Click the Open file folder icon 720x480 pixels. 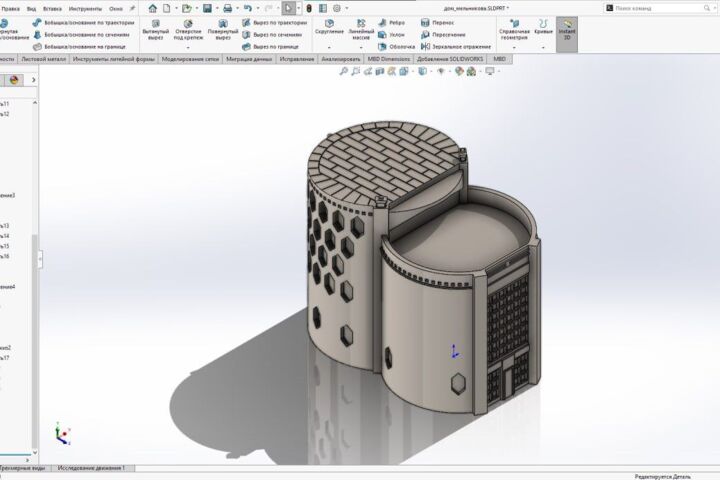tap(186, 8)
